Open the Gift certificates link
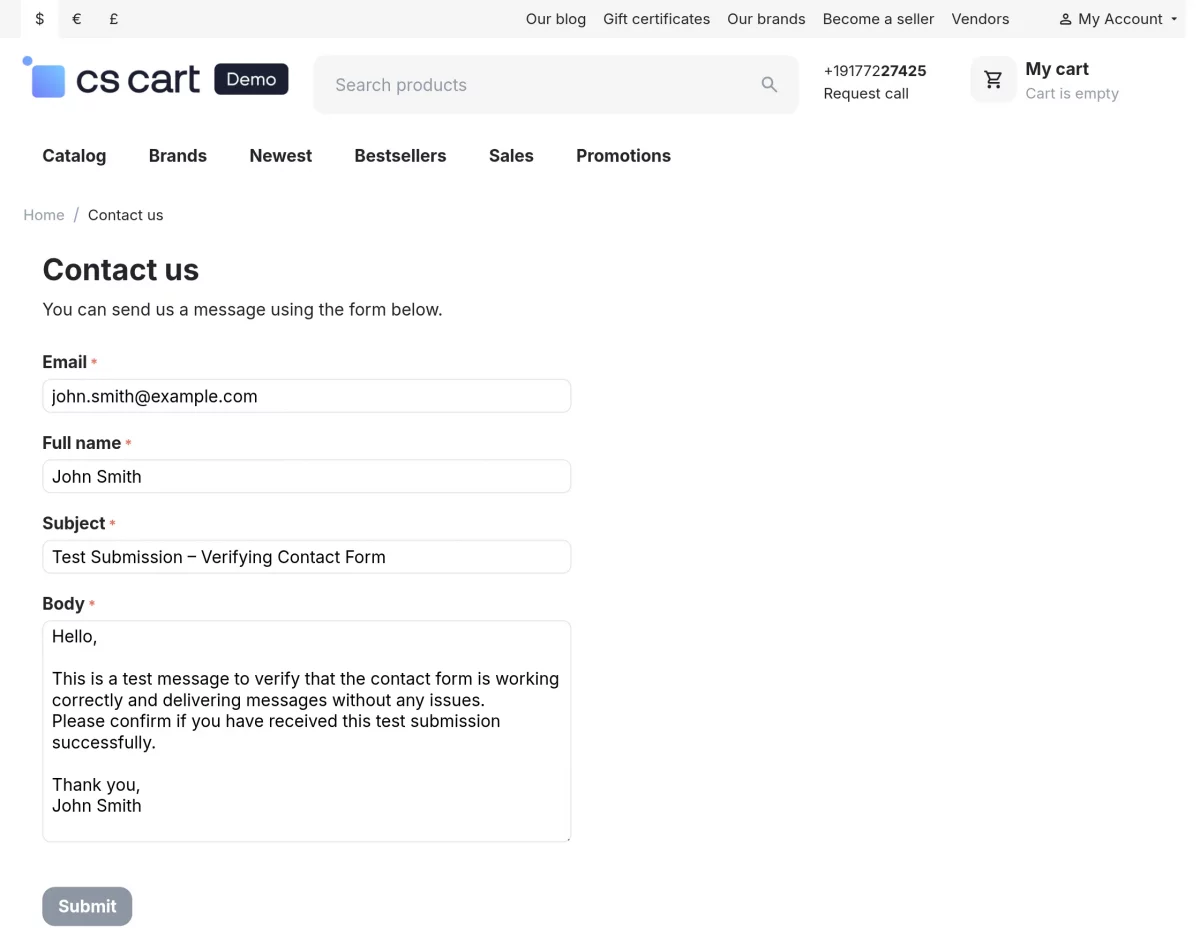Image resolution: width=1200 pixels, height=943 pixels. click(656, 19)
